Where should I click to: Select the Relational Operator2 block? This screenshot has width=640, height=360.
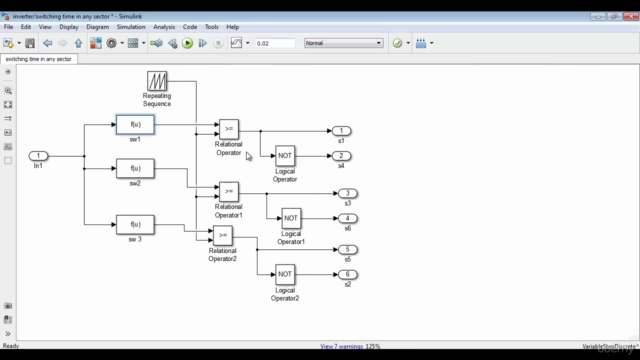pos(223,236)
